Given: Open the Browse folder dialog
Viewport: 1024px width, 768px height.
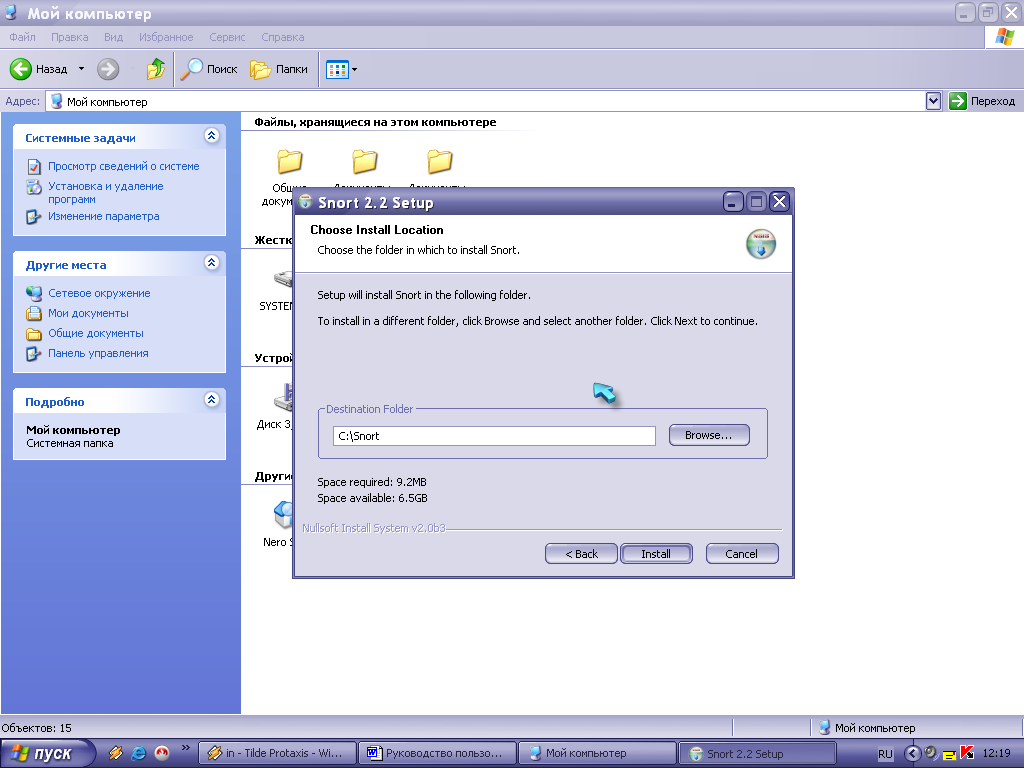Looking at the screenshot, I should pyautogui.click(x=709, y=435).
